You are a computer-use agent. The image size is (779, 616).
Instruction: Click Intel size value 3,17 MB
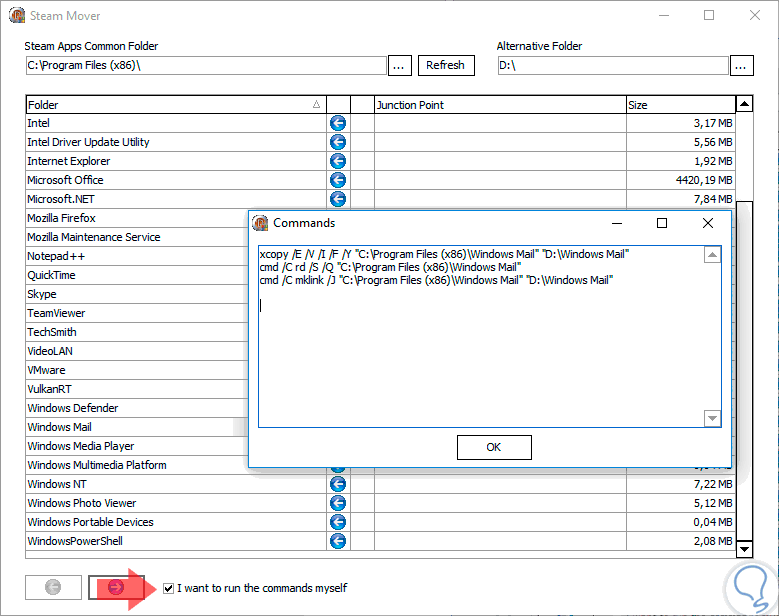[x=713, y=123]
